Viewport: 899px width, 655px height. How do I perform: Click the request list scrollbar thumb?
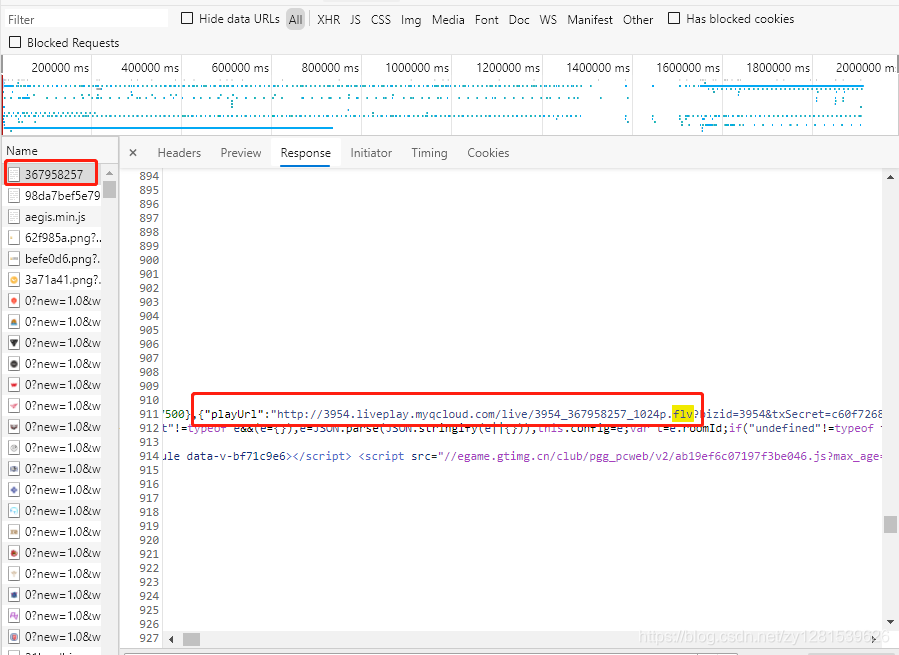(x=110, y=189)
